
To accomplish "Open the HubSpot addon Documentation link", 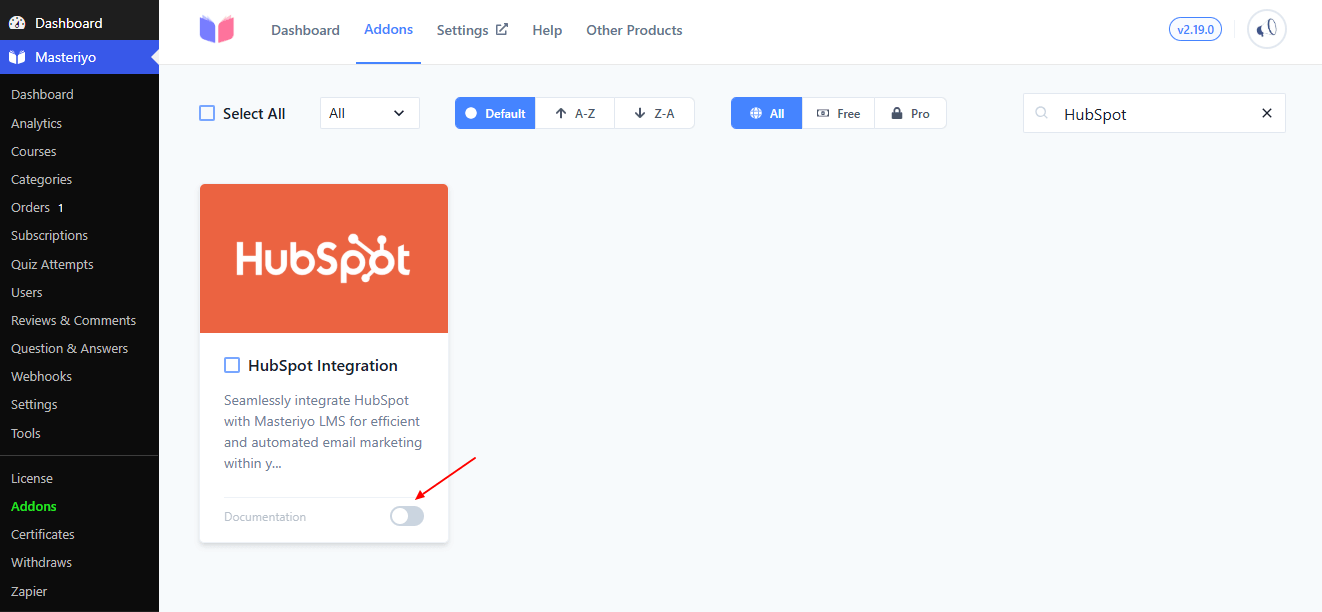I will 265,517.
